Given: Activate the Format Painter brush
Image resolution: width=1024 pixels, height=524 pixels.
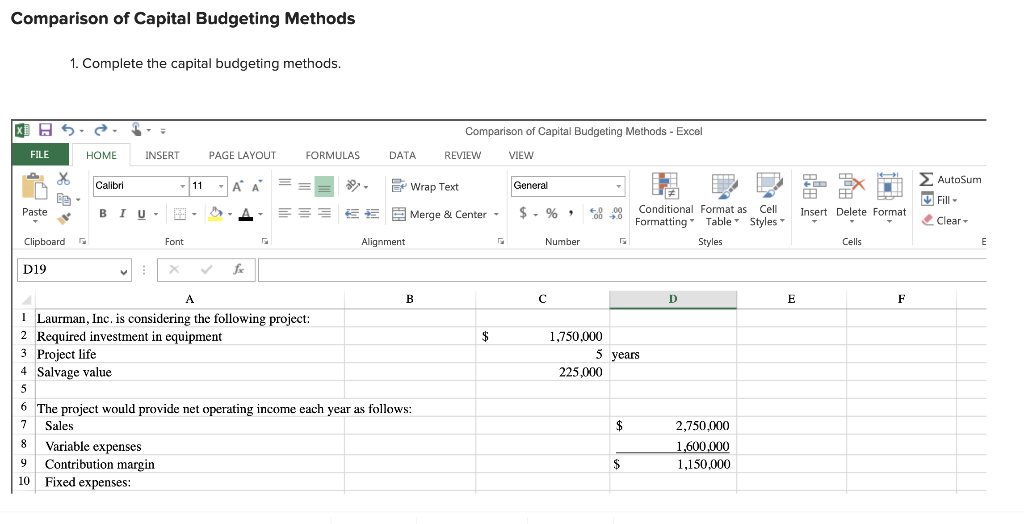Looking at the screenshot, I should pos(63,219).
